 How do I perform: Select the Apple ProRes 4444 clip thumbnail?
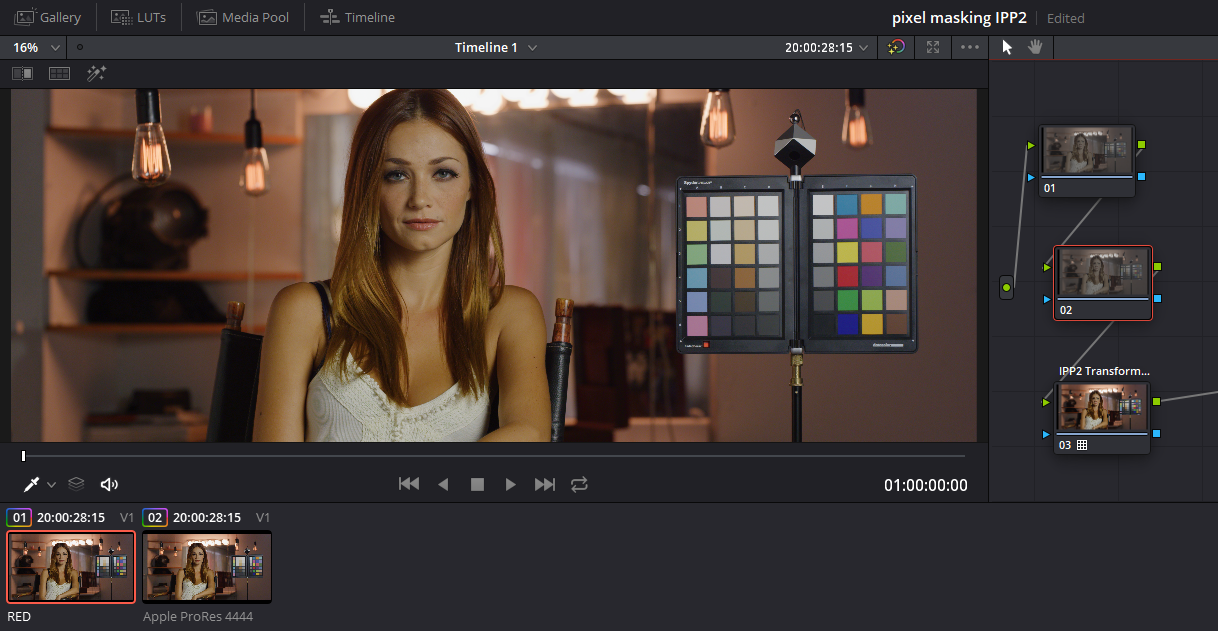point(207,567)
